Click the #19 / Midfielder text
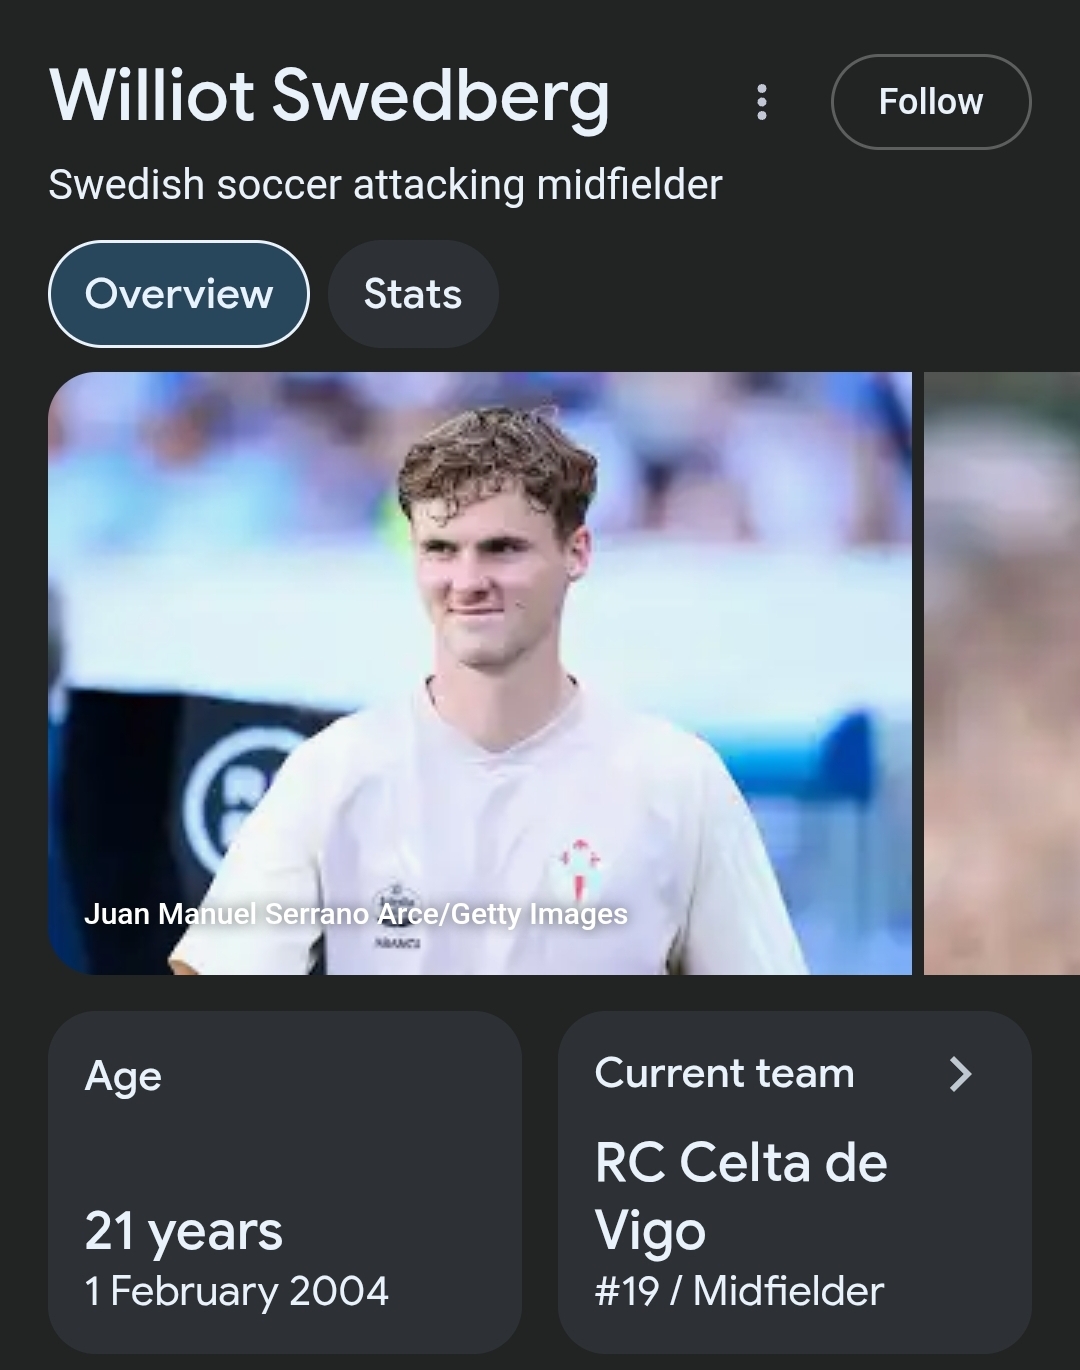The image size is (1080, 1370). [x=739, y=1291]
